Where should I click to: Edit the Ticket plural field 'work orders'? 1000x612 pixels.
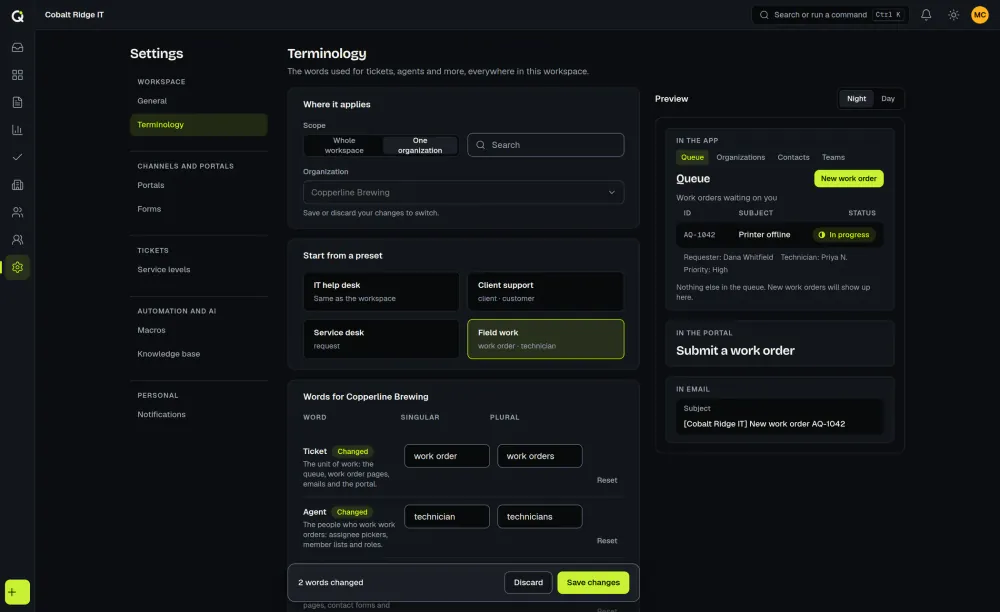pos(540,456)
